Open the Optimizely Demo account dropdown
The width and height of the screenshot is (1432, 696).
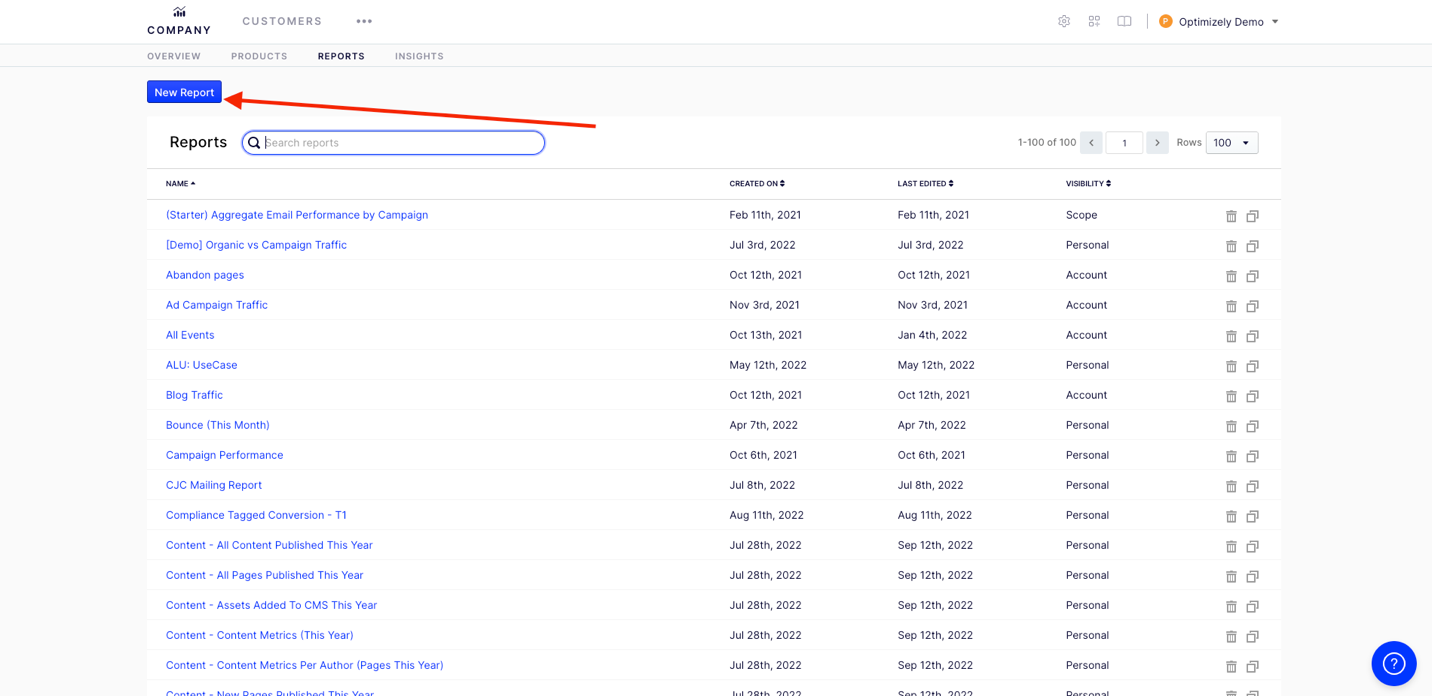1218,21
